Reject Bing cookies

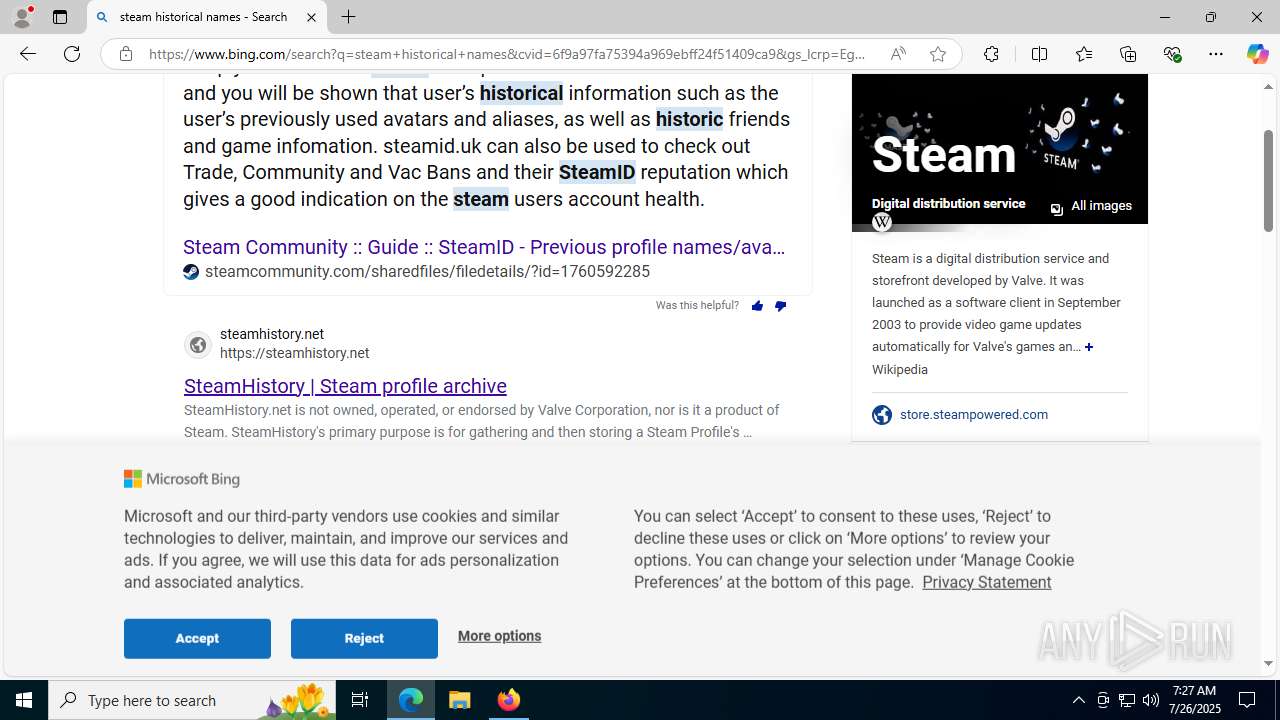[x=364, y=638]
